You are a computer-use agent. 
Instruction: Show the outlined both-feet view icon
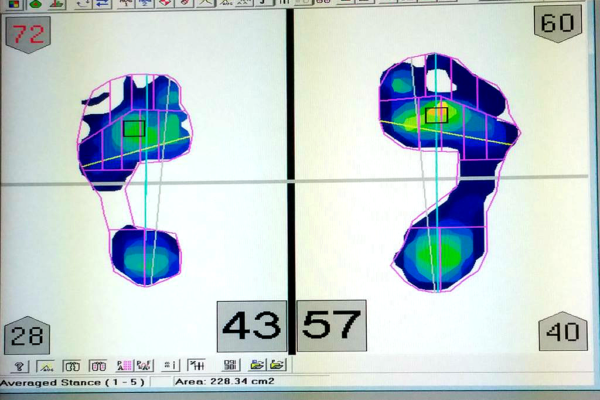(x=72, y=366)
